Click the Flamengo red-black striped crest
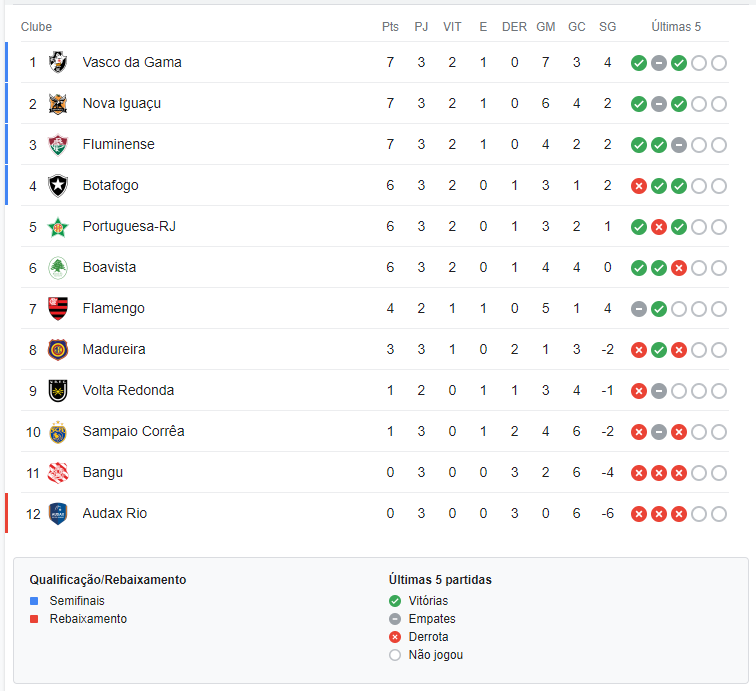 click(x=58, y=309)
